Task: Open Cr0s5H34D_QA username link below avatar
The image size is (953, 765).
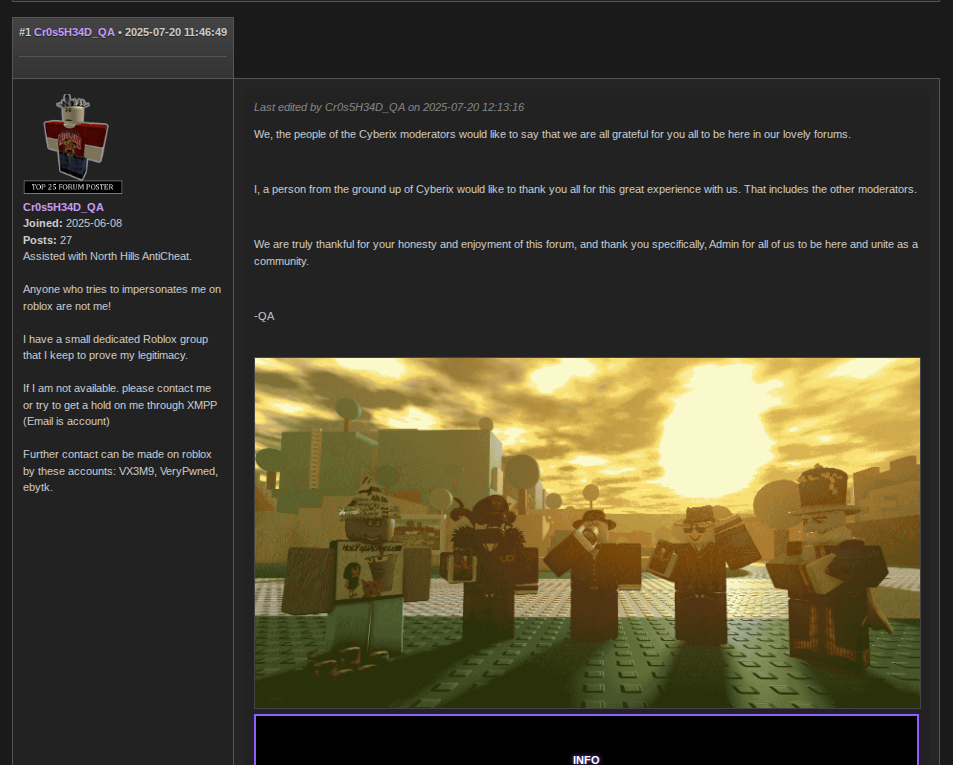Action: tap(63, 207)
